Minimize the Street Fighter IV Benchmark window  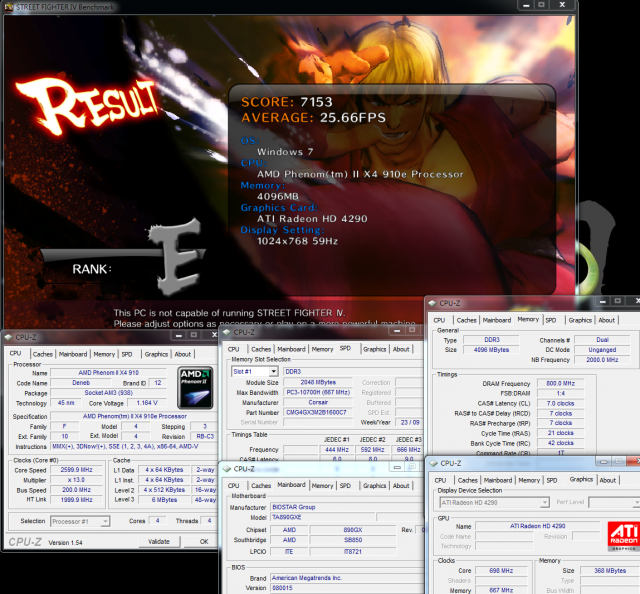pyautogui.click(x=526, y=5)
